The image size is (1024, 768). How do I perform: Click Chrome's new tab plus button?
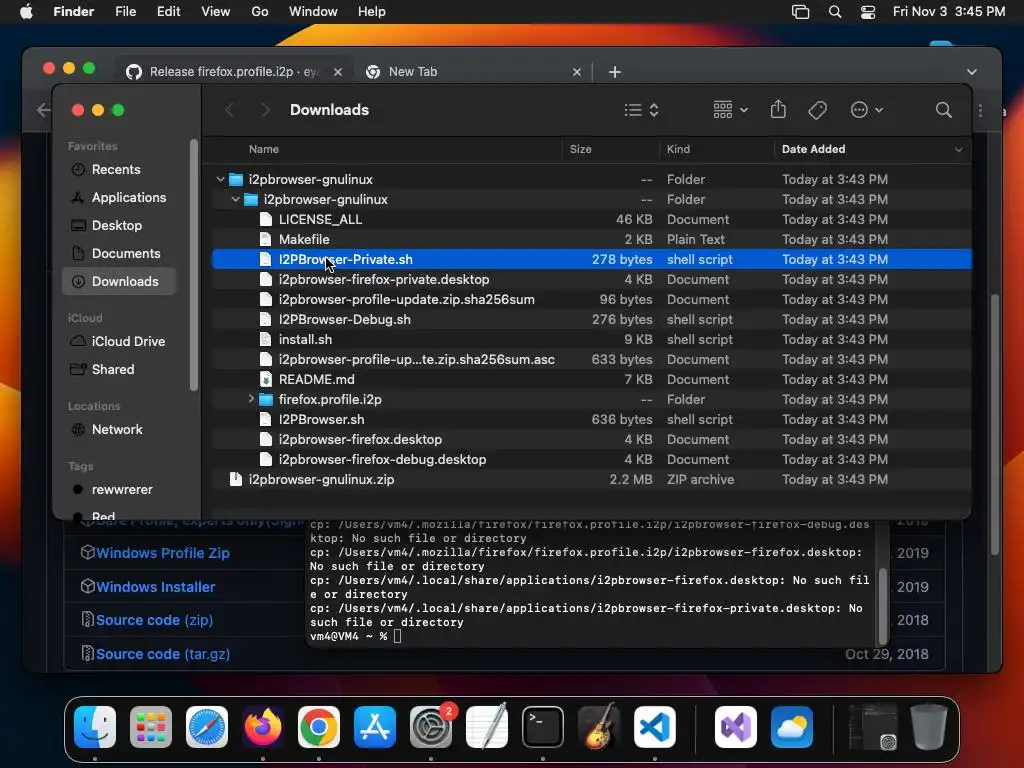tap(615, 72)
